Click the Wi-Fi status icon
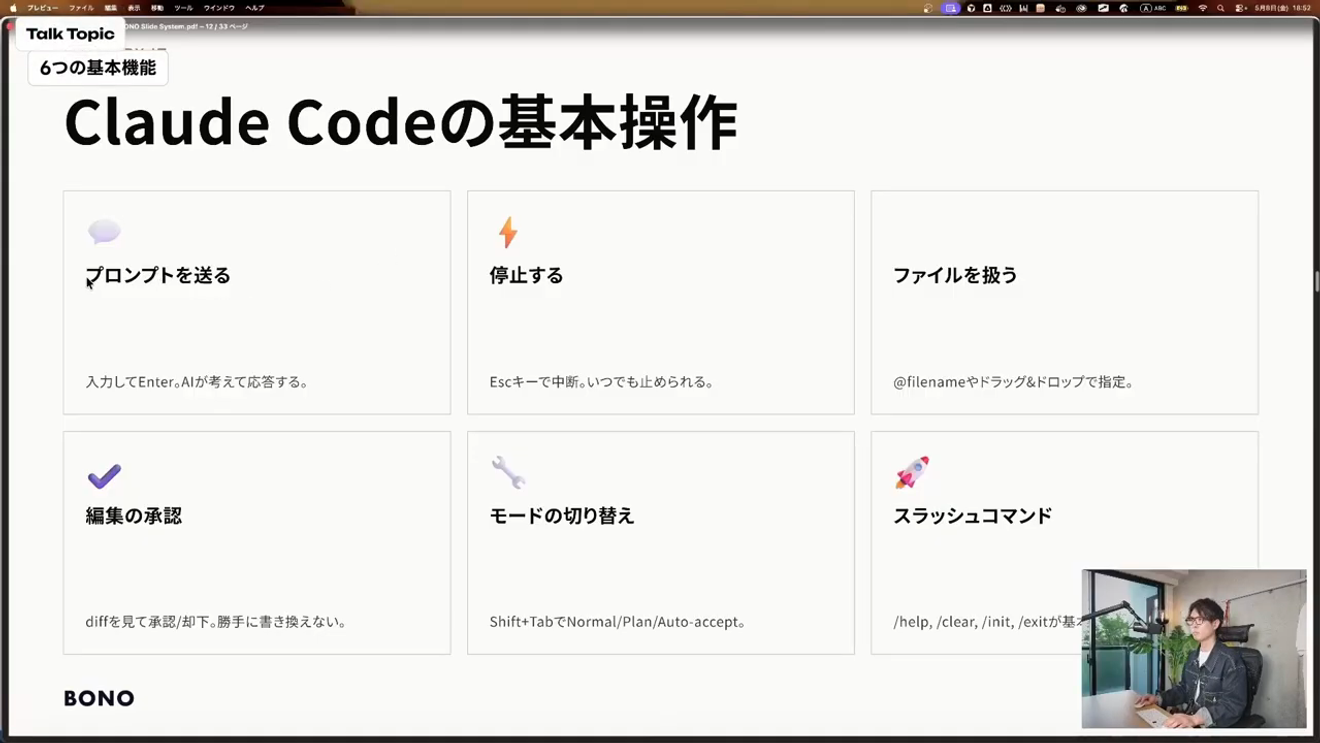This screenshot has height=743, width=1320. click(1203, 8)
